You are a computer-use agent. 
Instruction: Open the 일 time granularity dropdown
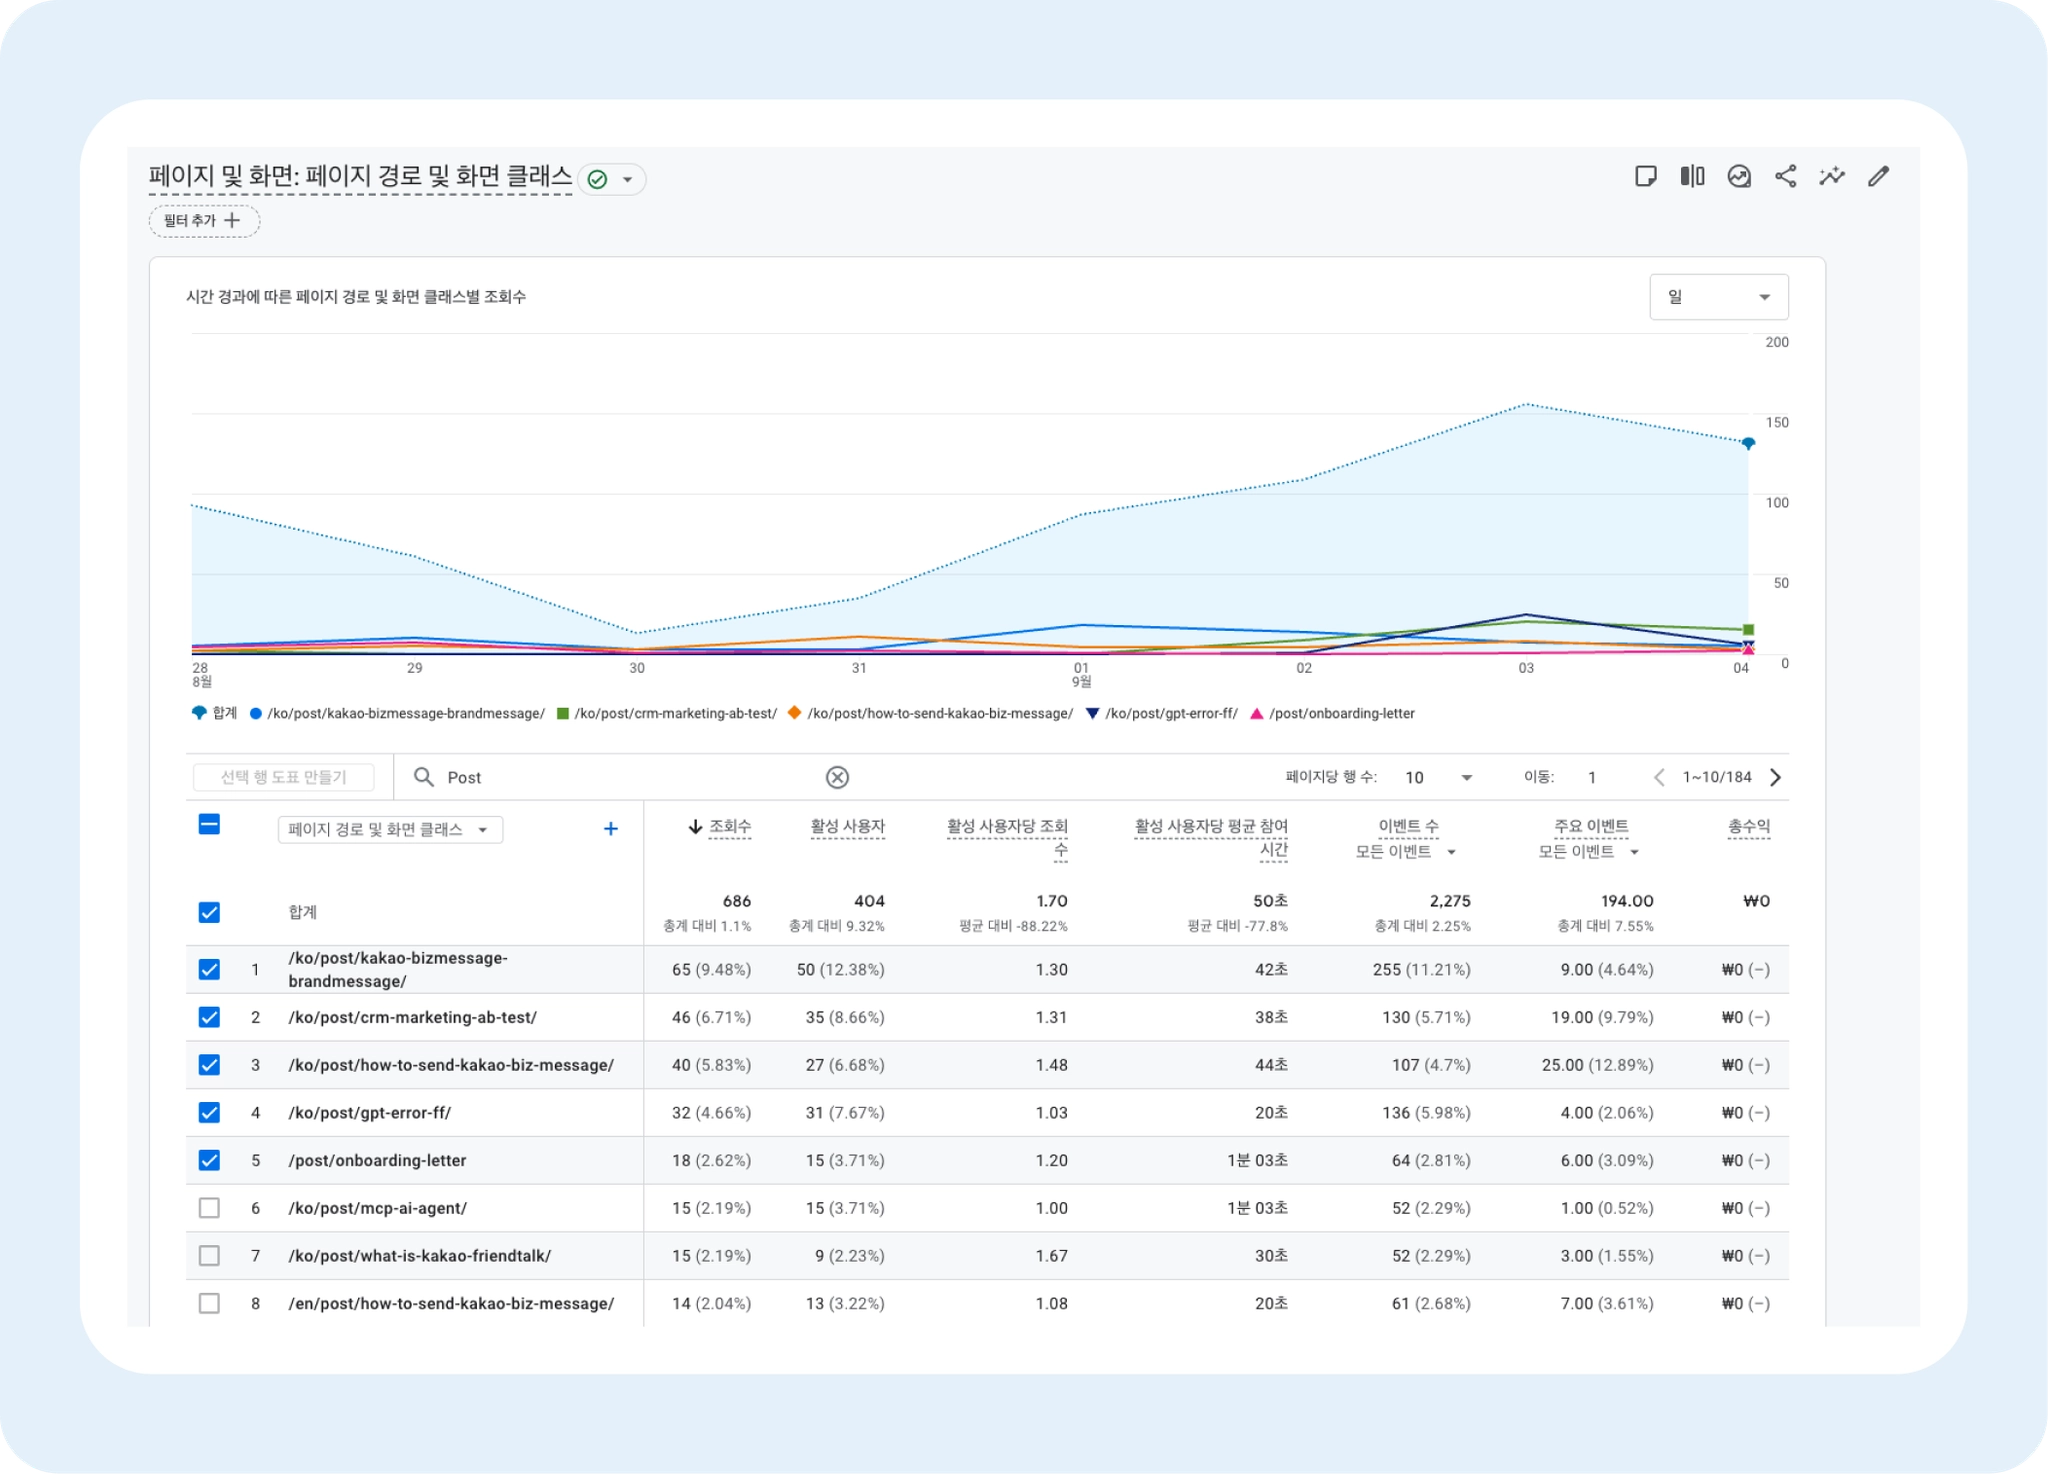(1718, 297)
